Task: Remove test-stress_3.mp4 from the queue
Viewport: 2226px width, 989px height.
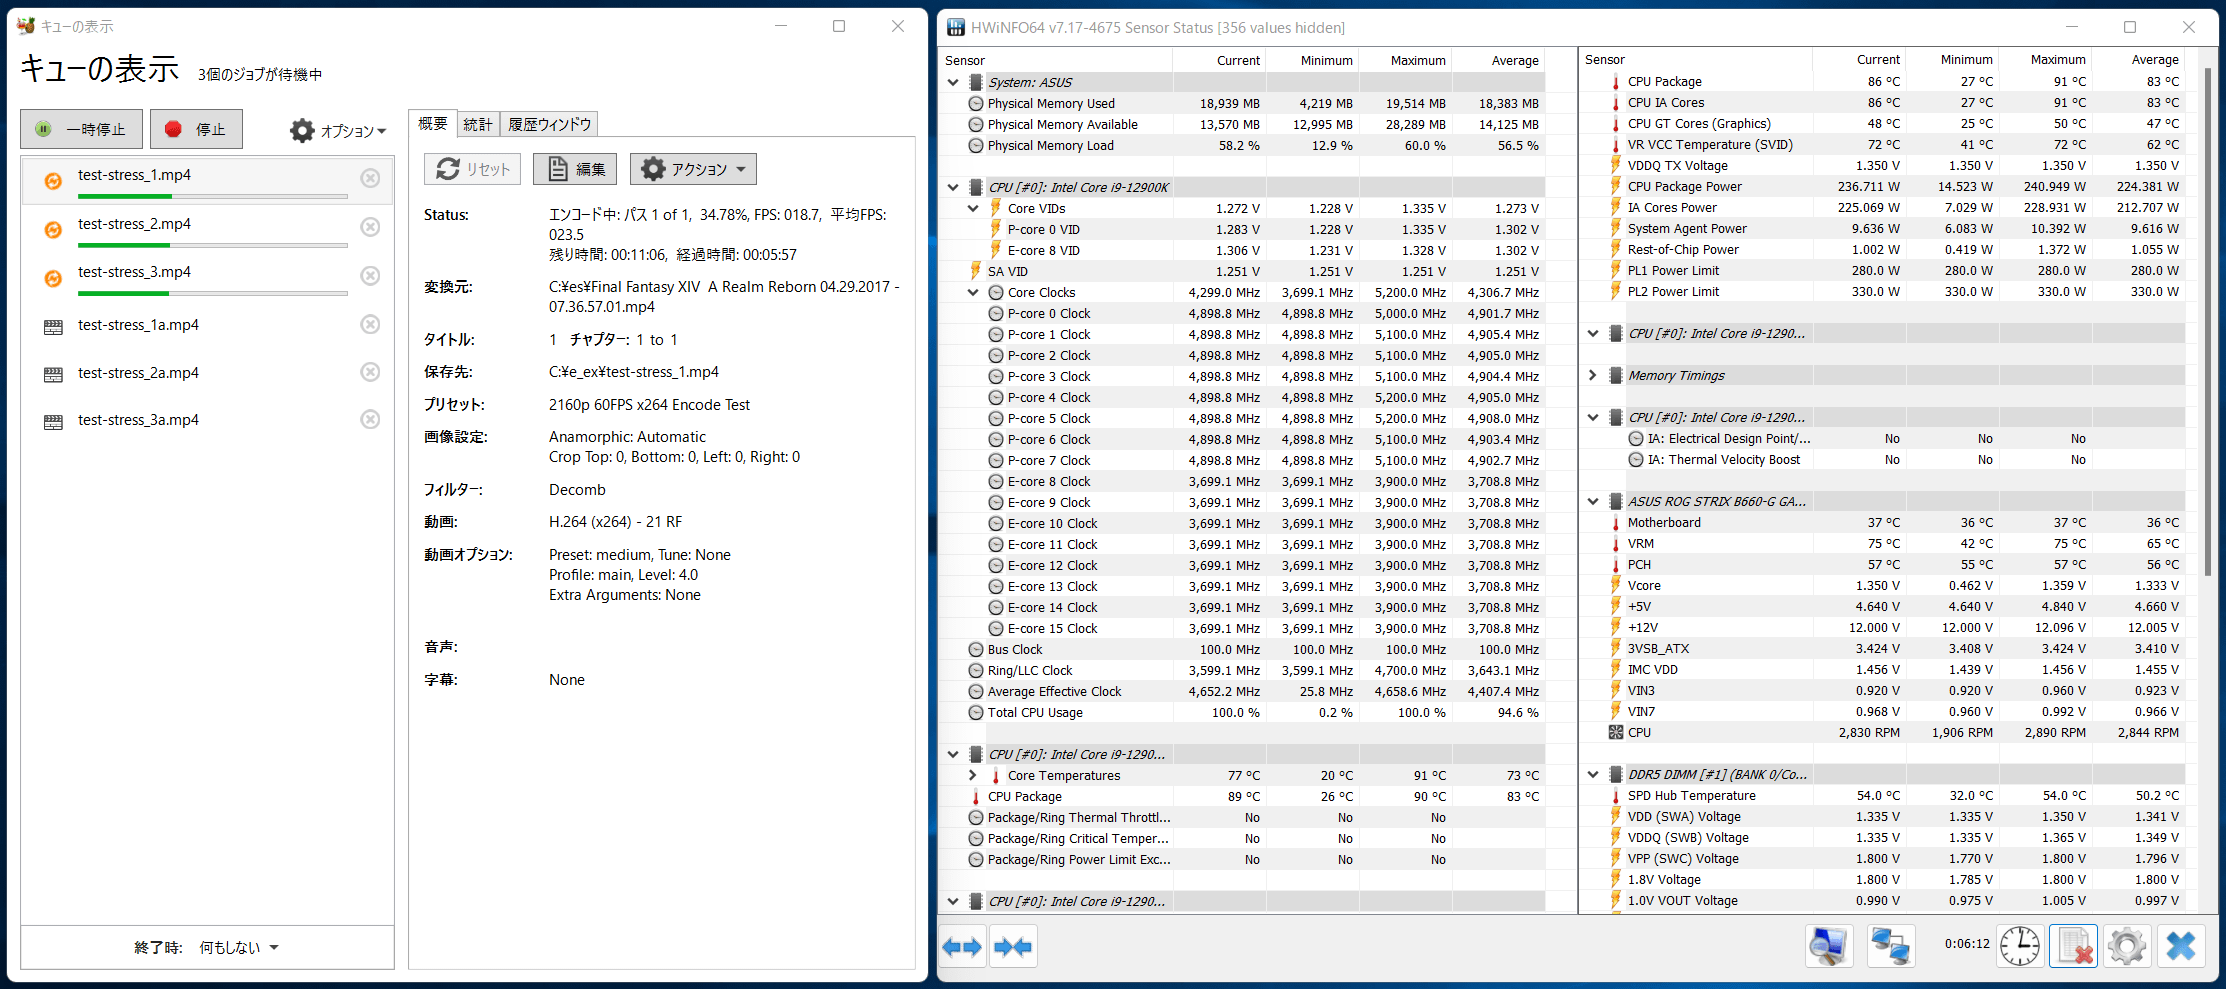Action: (370, 275)
